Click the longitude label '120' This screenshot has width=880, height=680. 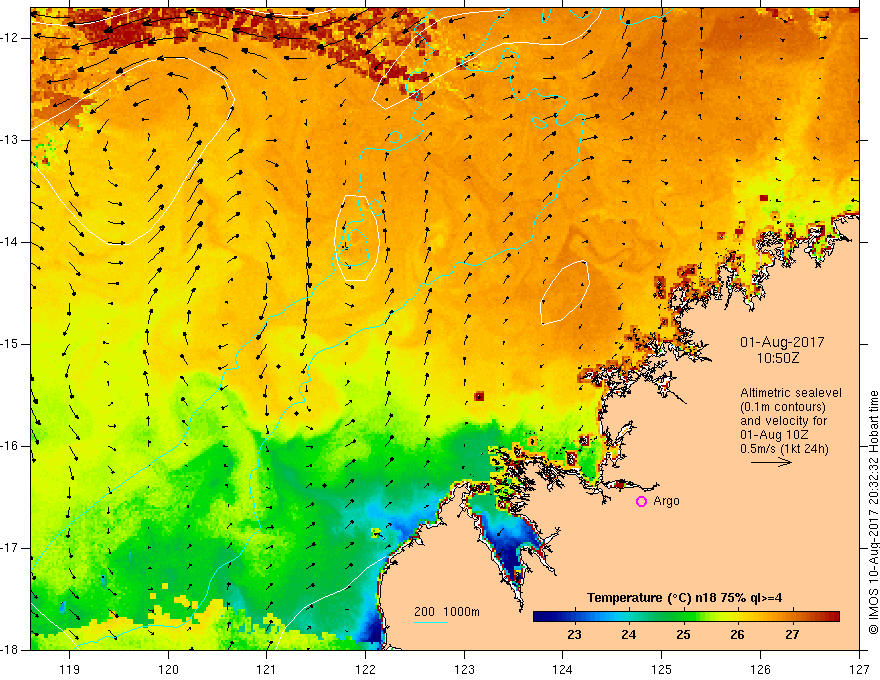168,669
